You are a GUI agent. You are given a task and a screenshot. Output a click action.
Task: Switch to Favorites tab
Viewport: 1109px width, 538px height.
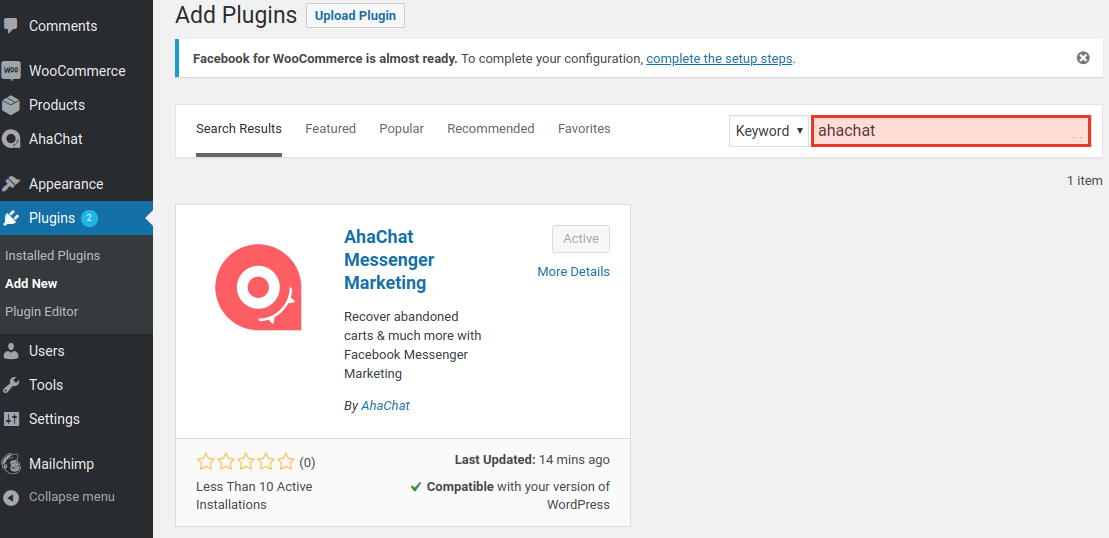pos(584,129)
